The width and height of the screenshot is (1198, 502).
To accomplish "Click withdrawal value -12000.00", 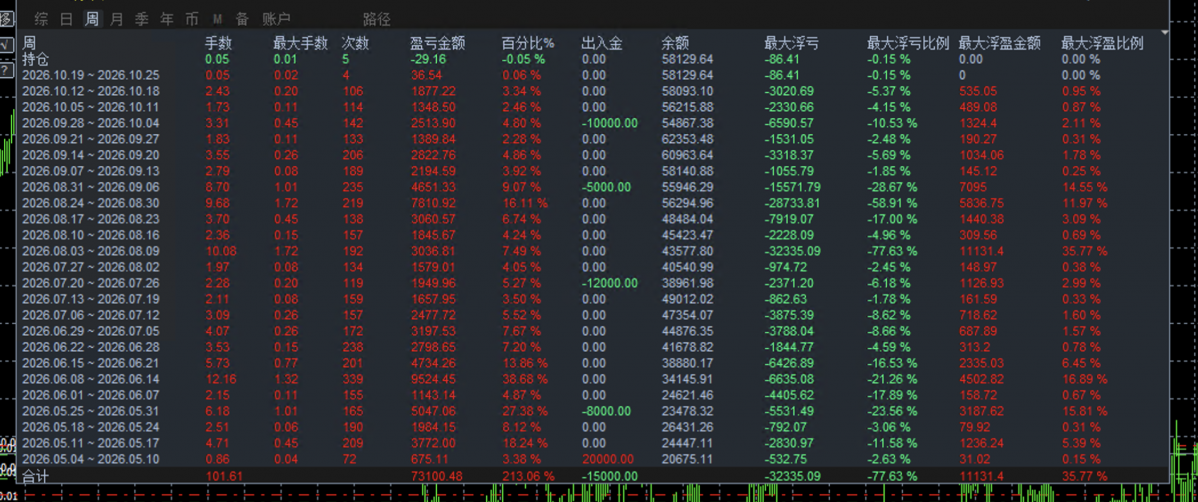I will point(609,283).
